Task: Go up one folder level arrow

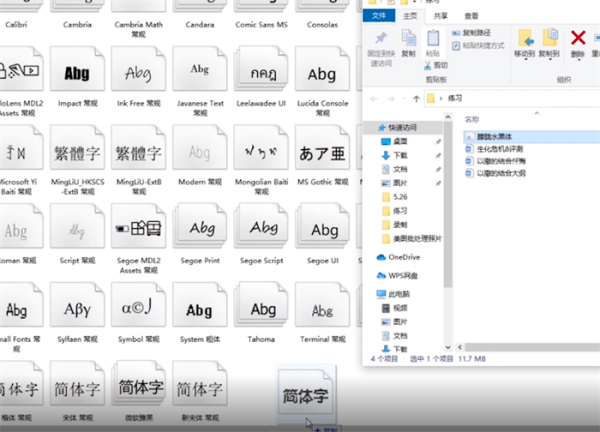Action: [416, 99]
